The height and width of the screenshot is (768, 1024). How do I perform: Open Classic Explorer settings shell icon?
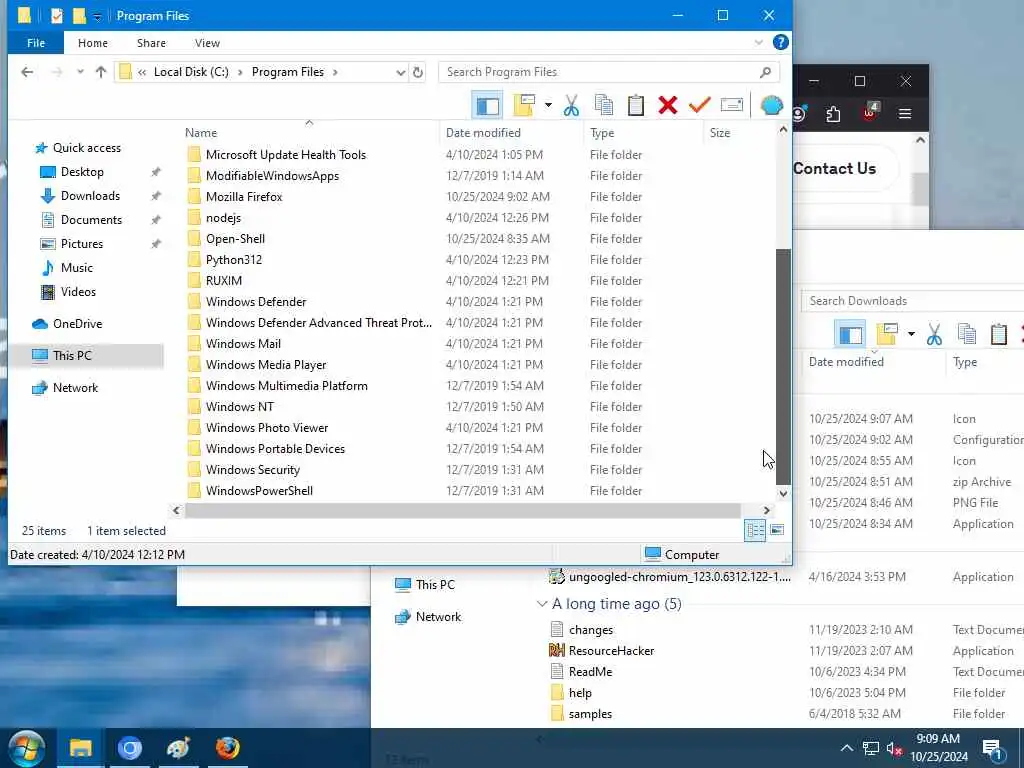point(771,105)
